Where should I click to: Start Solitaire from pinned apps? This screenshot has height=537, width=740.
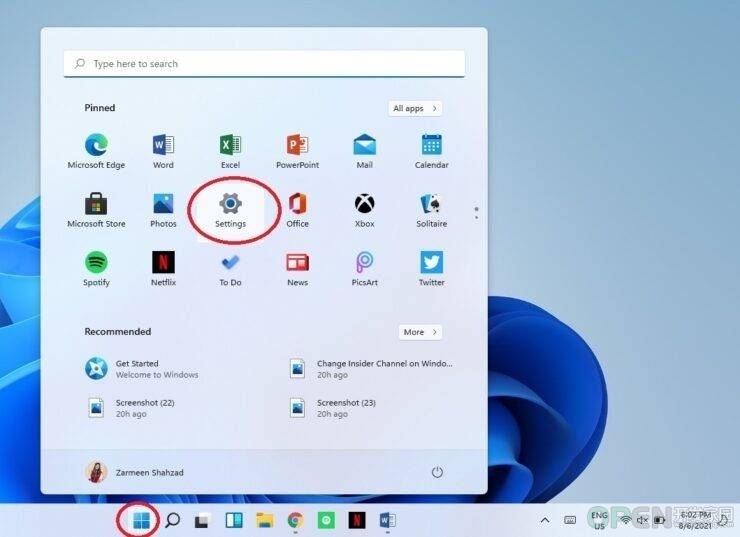(431, 210)
